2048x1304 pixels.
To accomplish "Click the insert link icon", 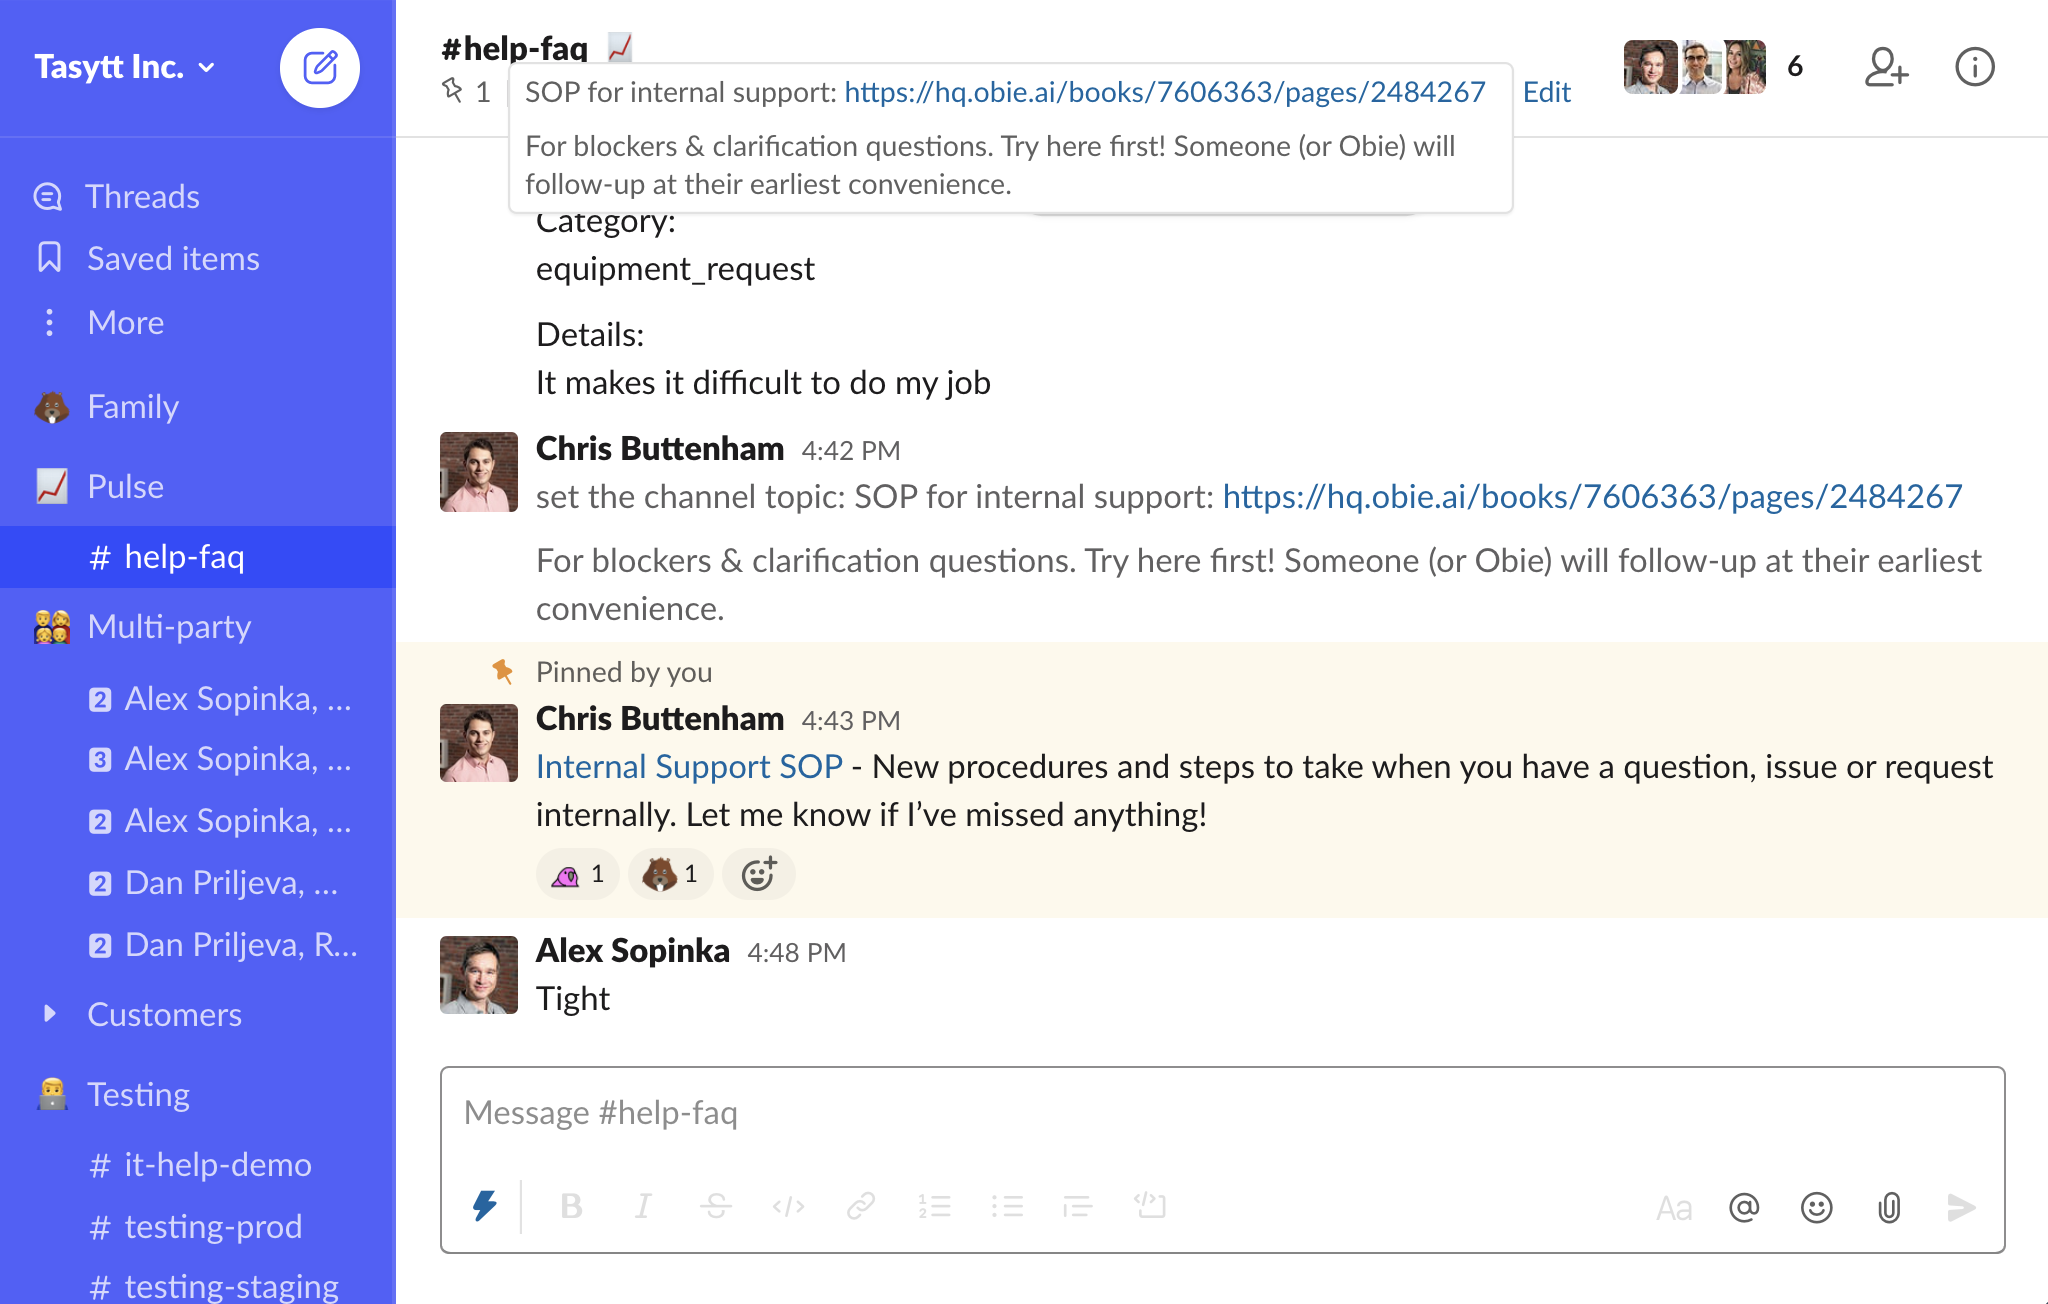I will (x=861, y=1206).
